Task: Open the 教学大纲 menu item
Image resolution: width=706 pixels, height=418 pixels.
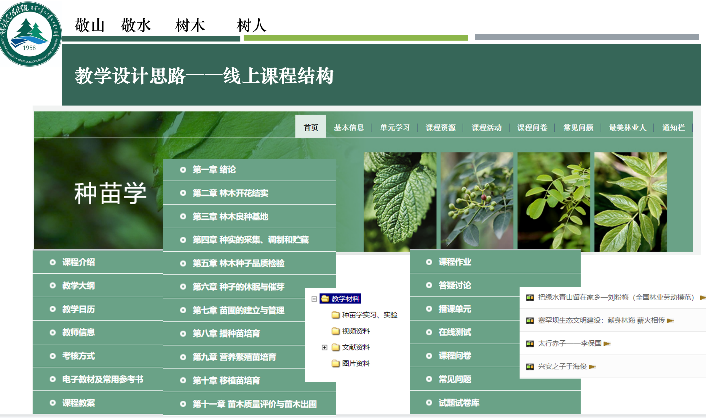Action: click(x=79, y=286)
